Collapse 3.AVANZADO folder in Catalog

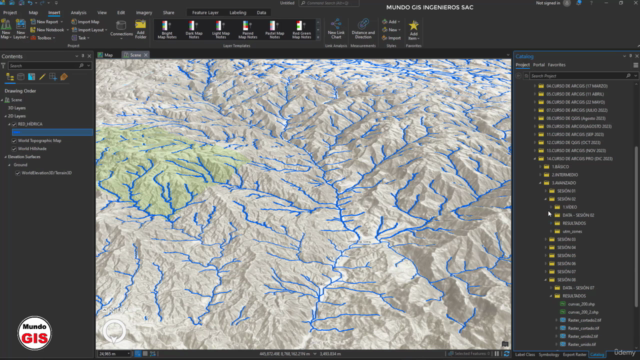(x=540, y=183)
